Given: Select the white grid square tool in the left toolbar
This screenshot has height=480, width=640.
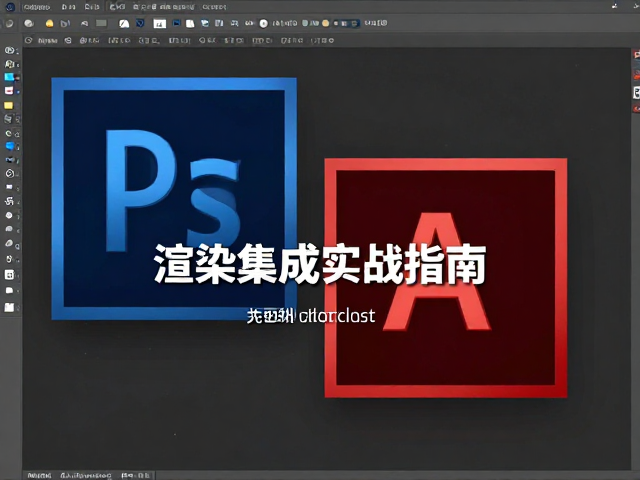Looking at the screenshot, I should [9, 275].
